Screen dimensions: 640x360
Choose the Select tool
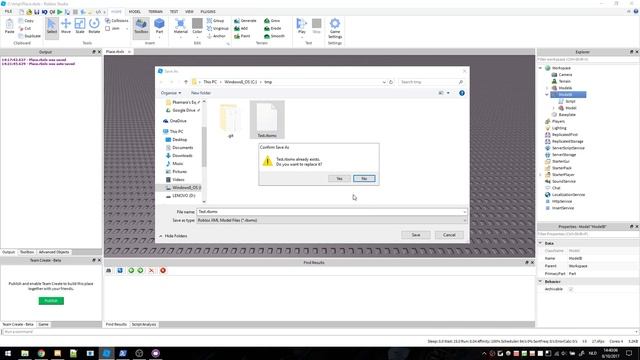52,27
